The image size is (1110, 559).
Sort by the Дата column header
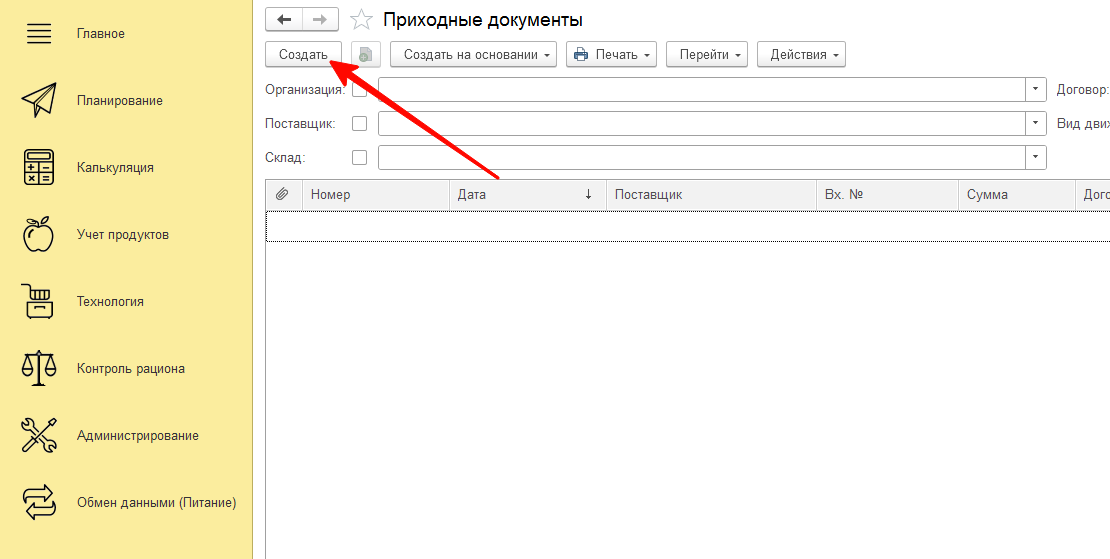(x=526, y=195)
